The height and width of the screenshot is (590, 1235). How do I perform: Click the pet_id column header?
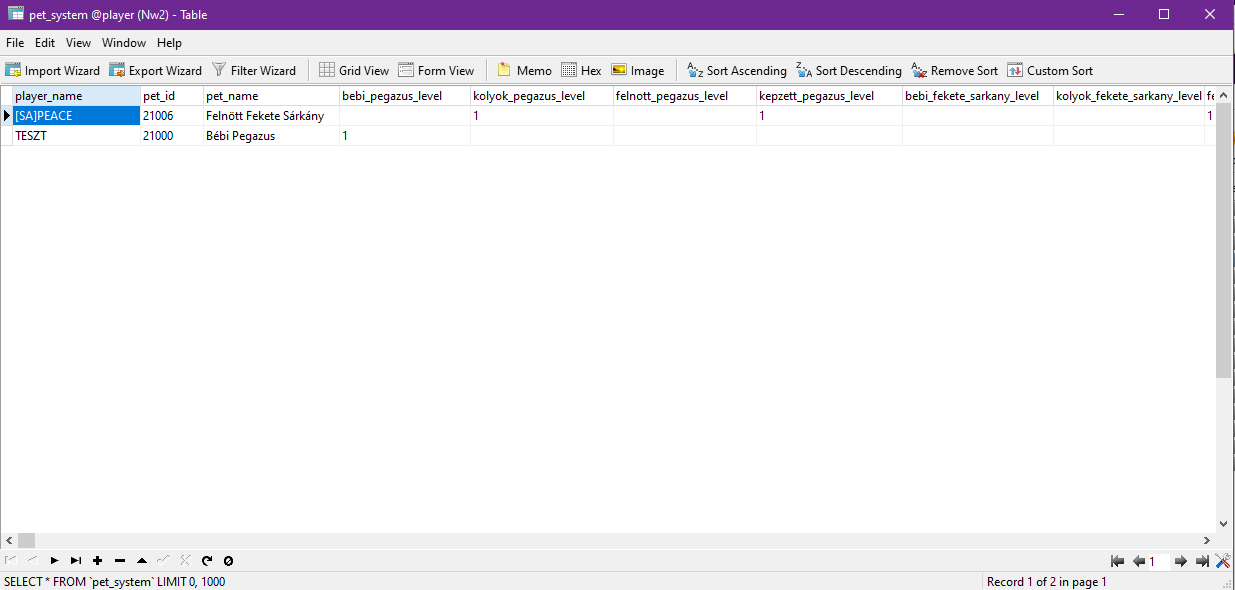coord(172,96)
